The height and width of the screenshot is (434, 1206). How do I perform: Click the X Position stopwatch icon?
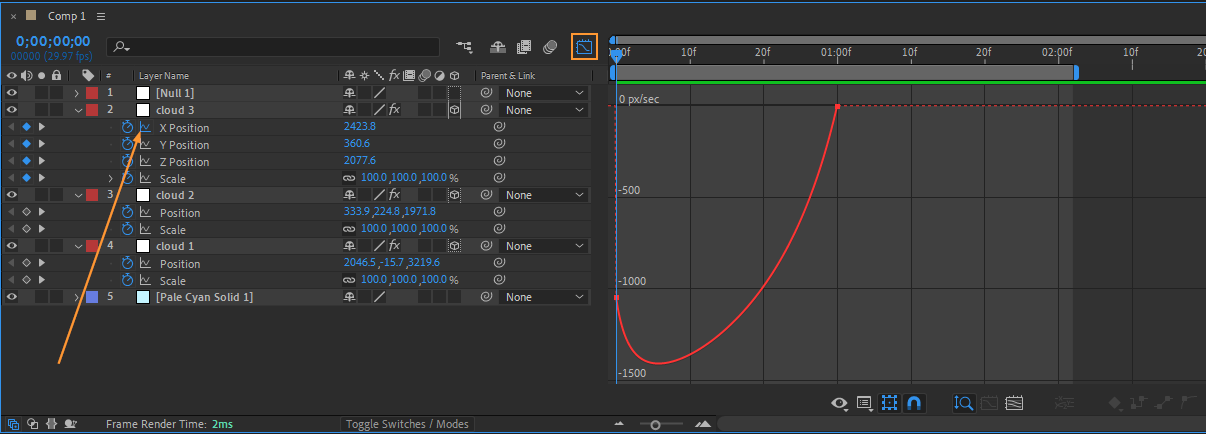tap(127, 128)
